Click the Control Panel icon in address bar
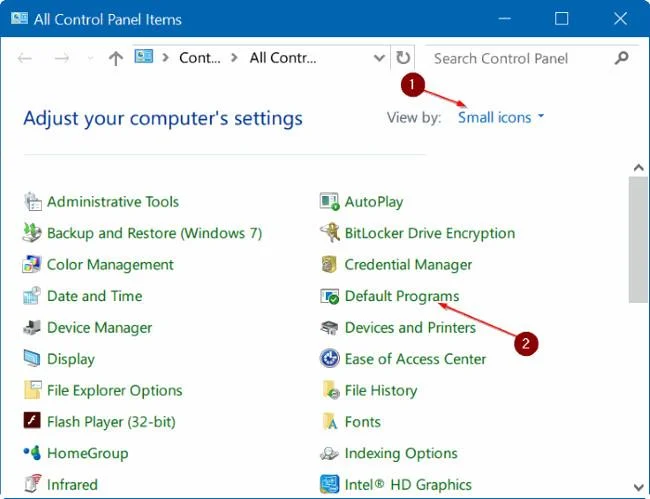This screenshot has width=650, height=499. click(144, 57)
